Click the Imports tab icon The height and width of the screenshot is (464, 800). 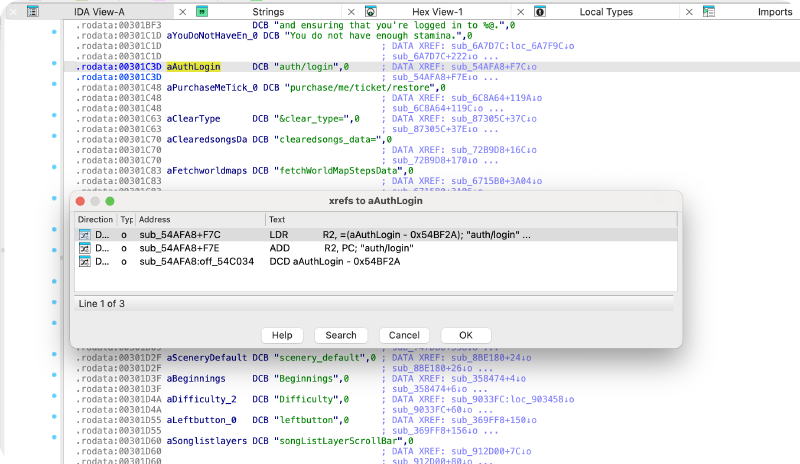tap(709, 12)
